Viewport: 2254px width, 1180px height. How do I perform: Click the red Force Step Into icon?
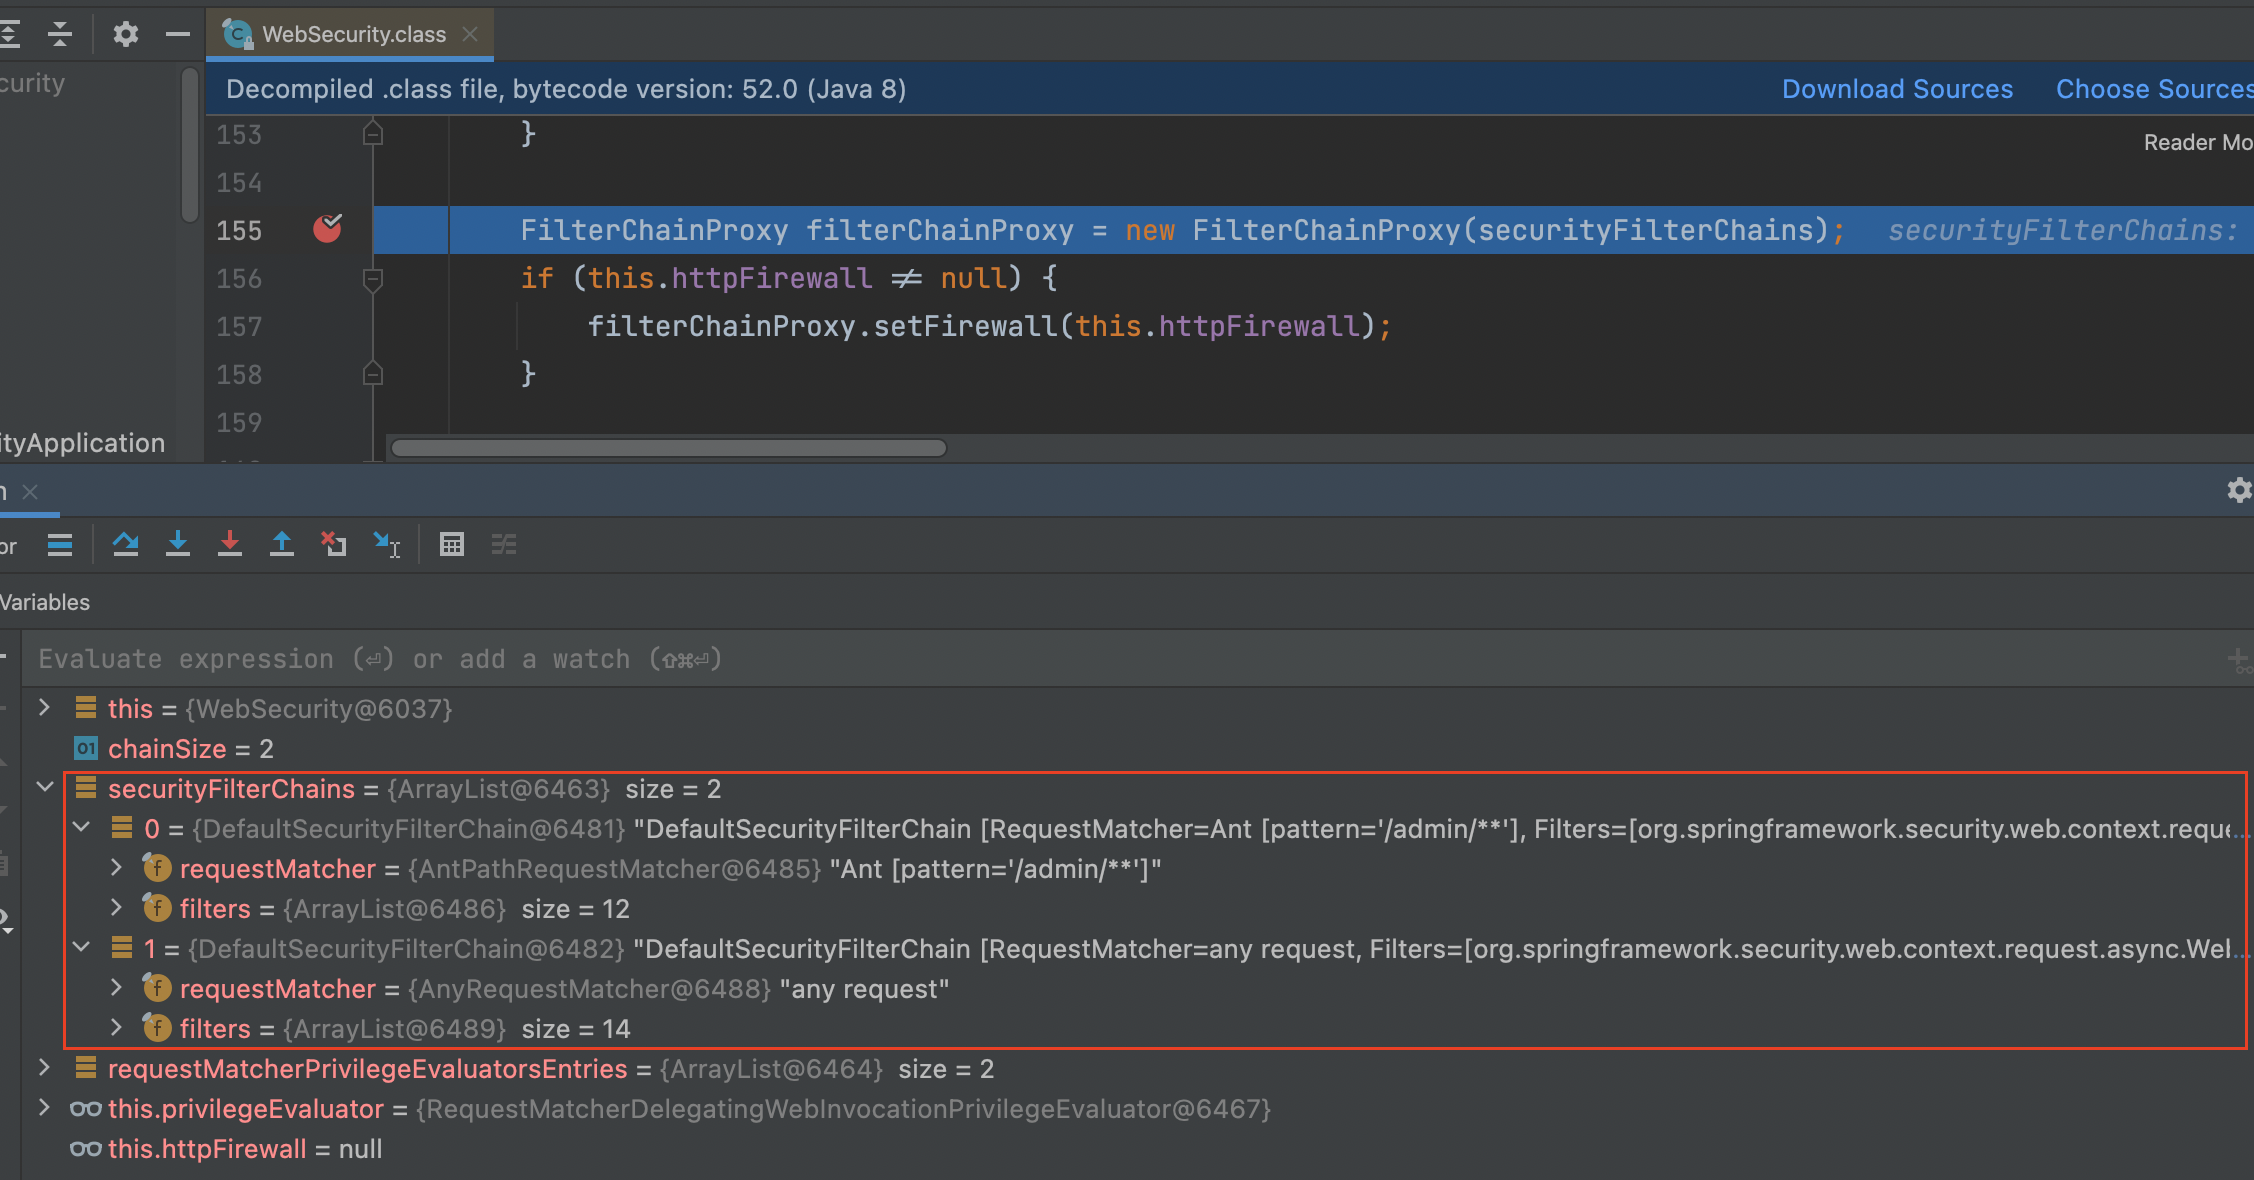pyautogui.click(x=230, y=544)
